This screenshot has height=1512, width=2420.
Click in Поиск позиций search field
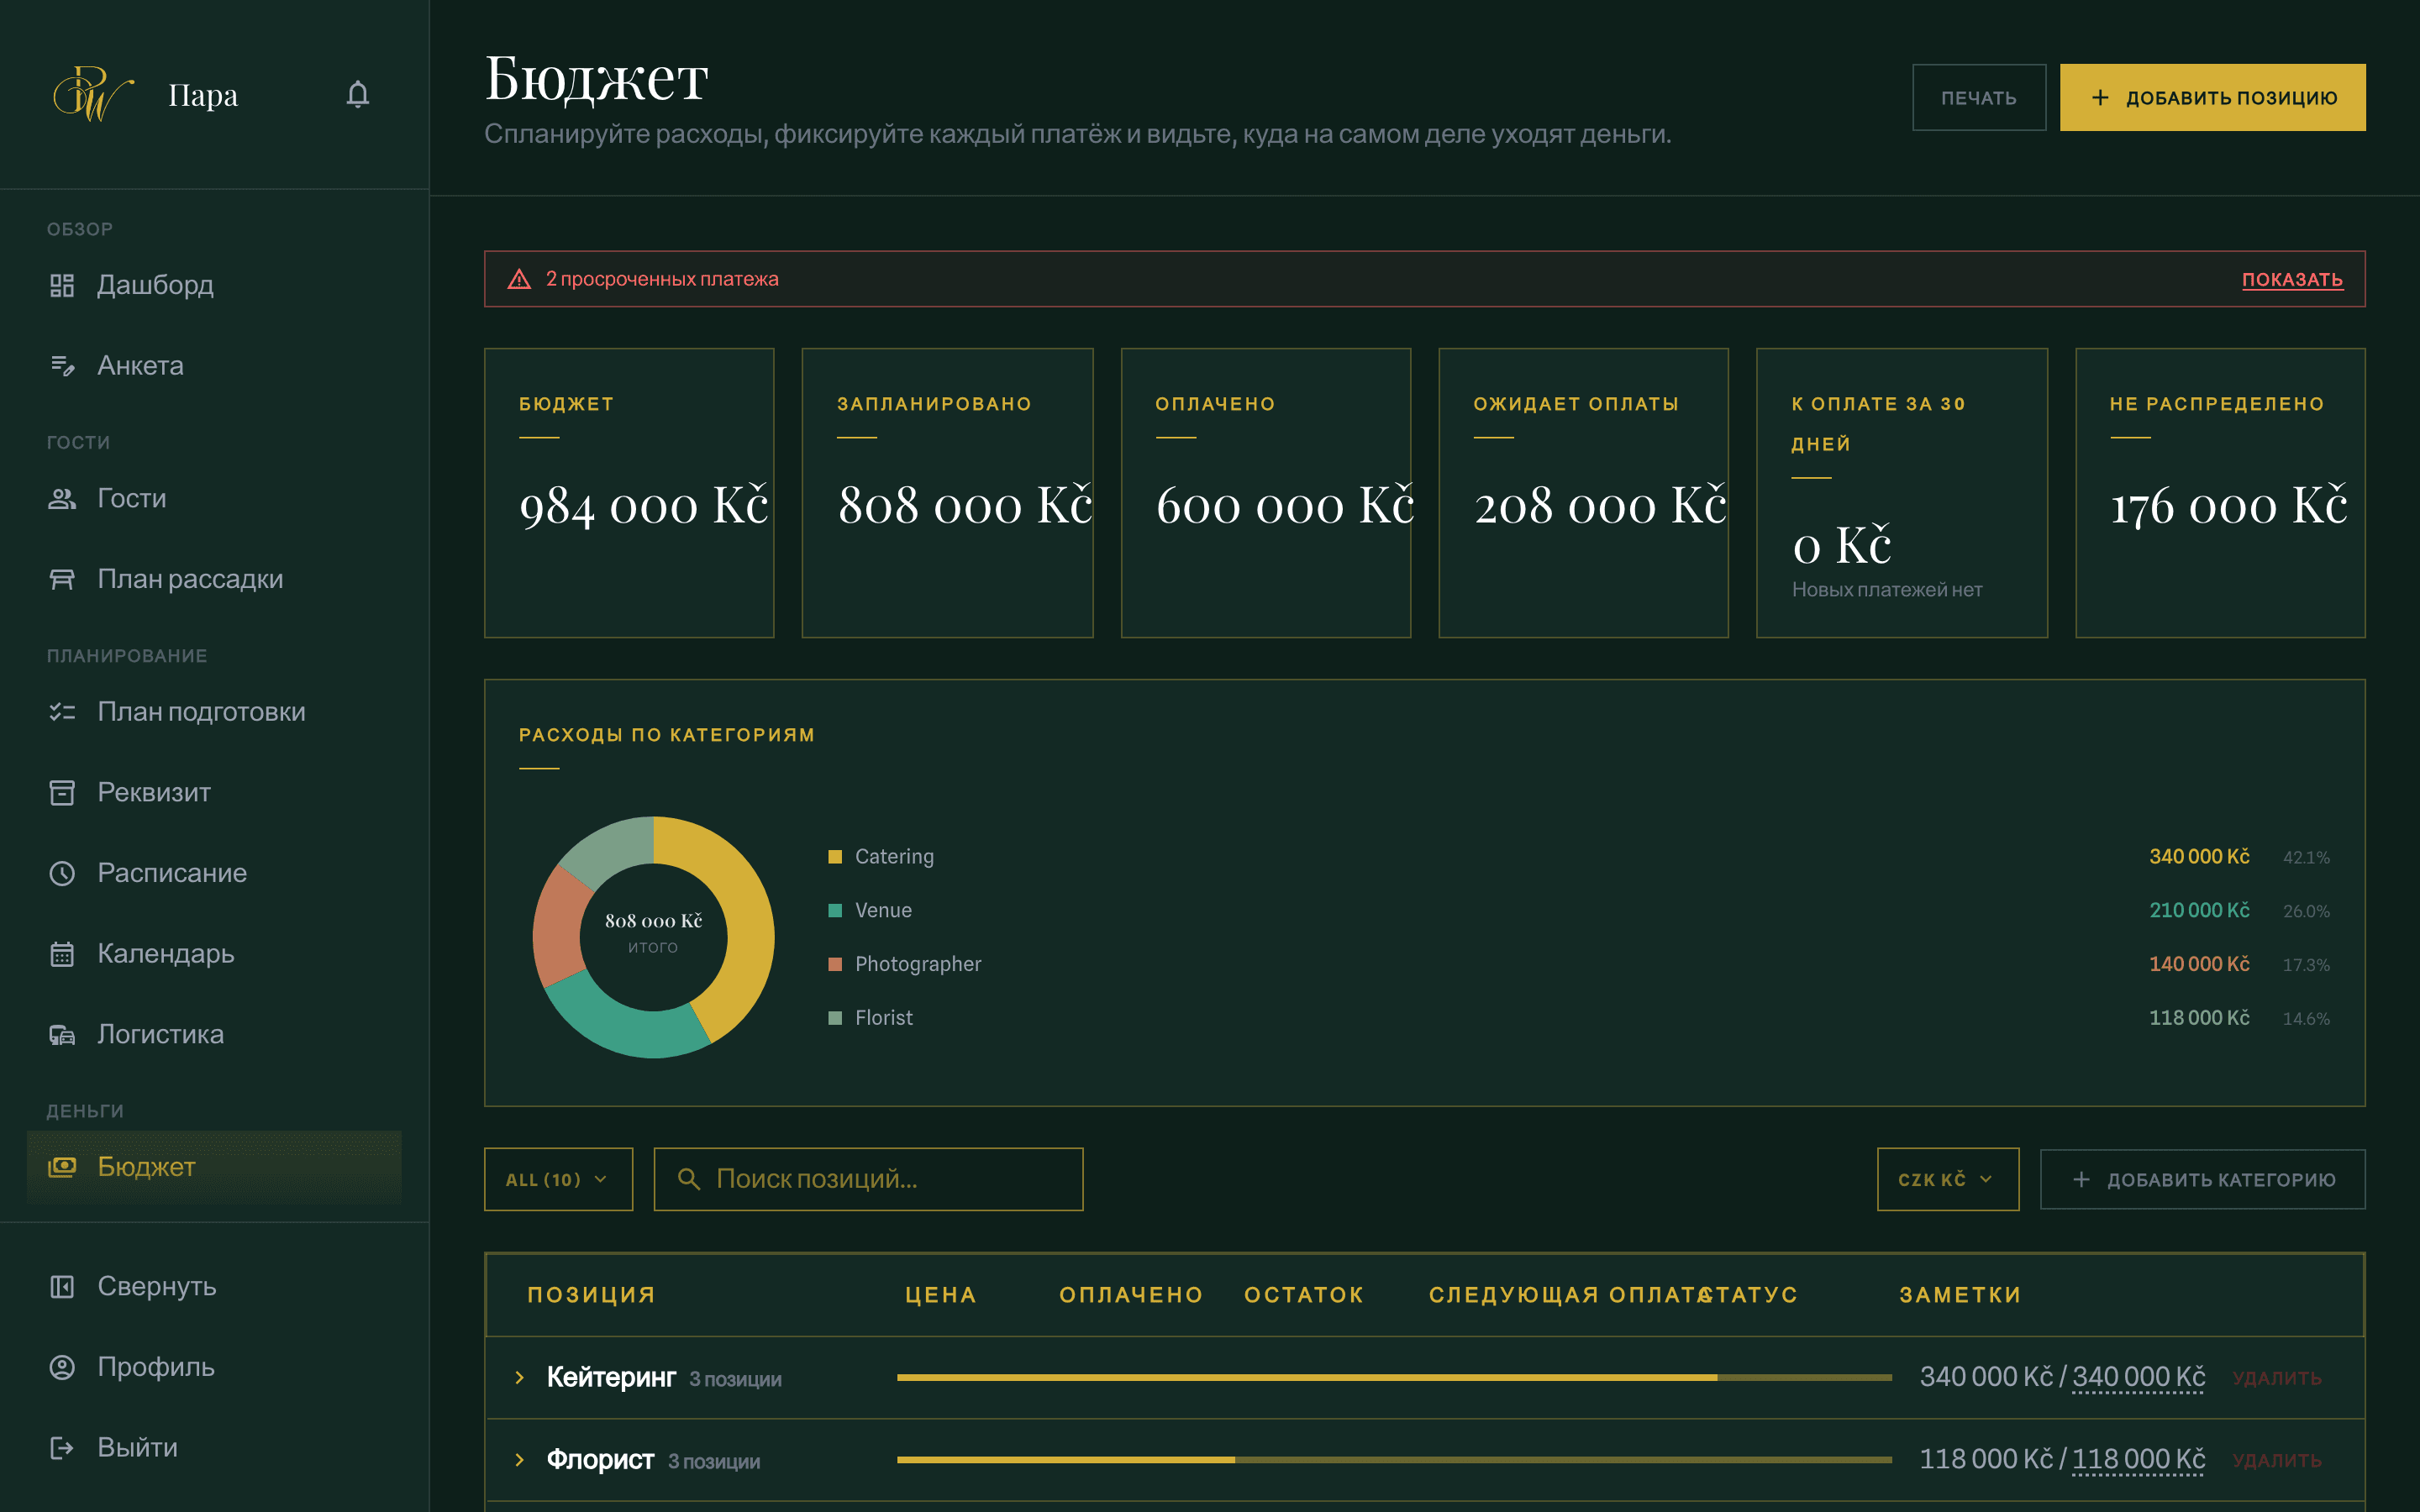tap(868, 1179)
